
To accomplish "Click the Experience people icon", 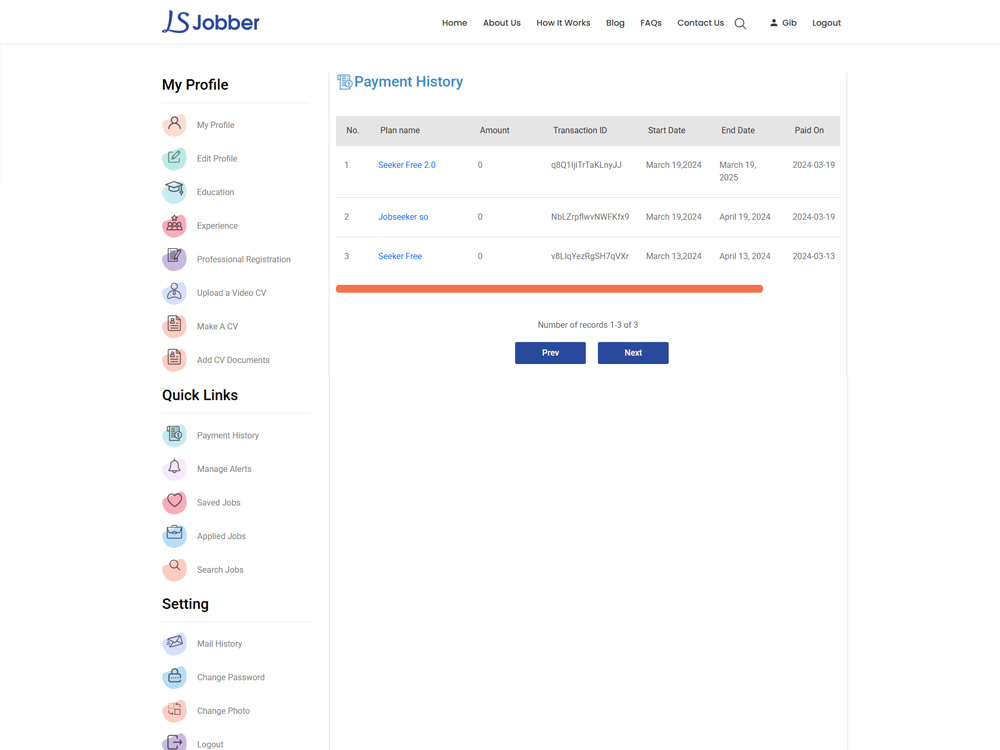I will pos(174,225).
